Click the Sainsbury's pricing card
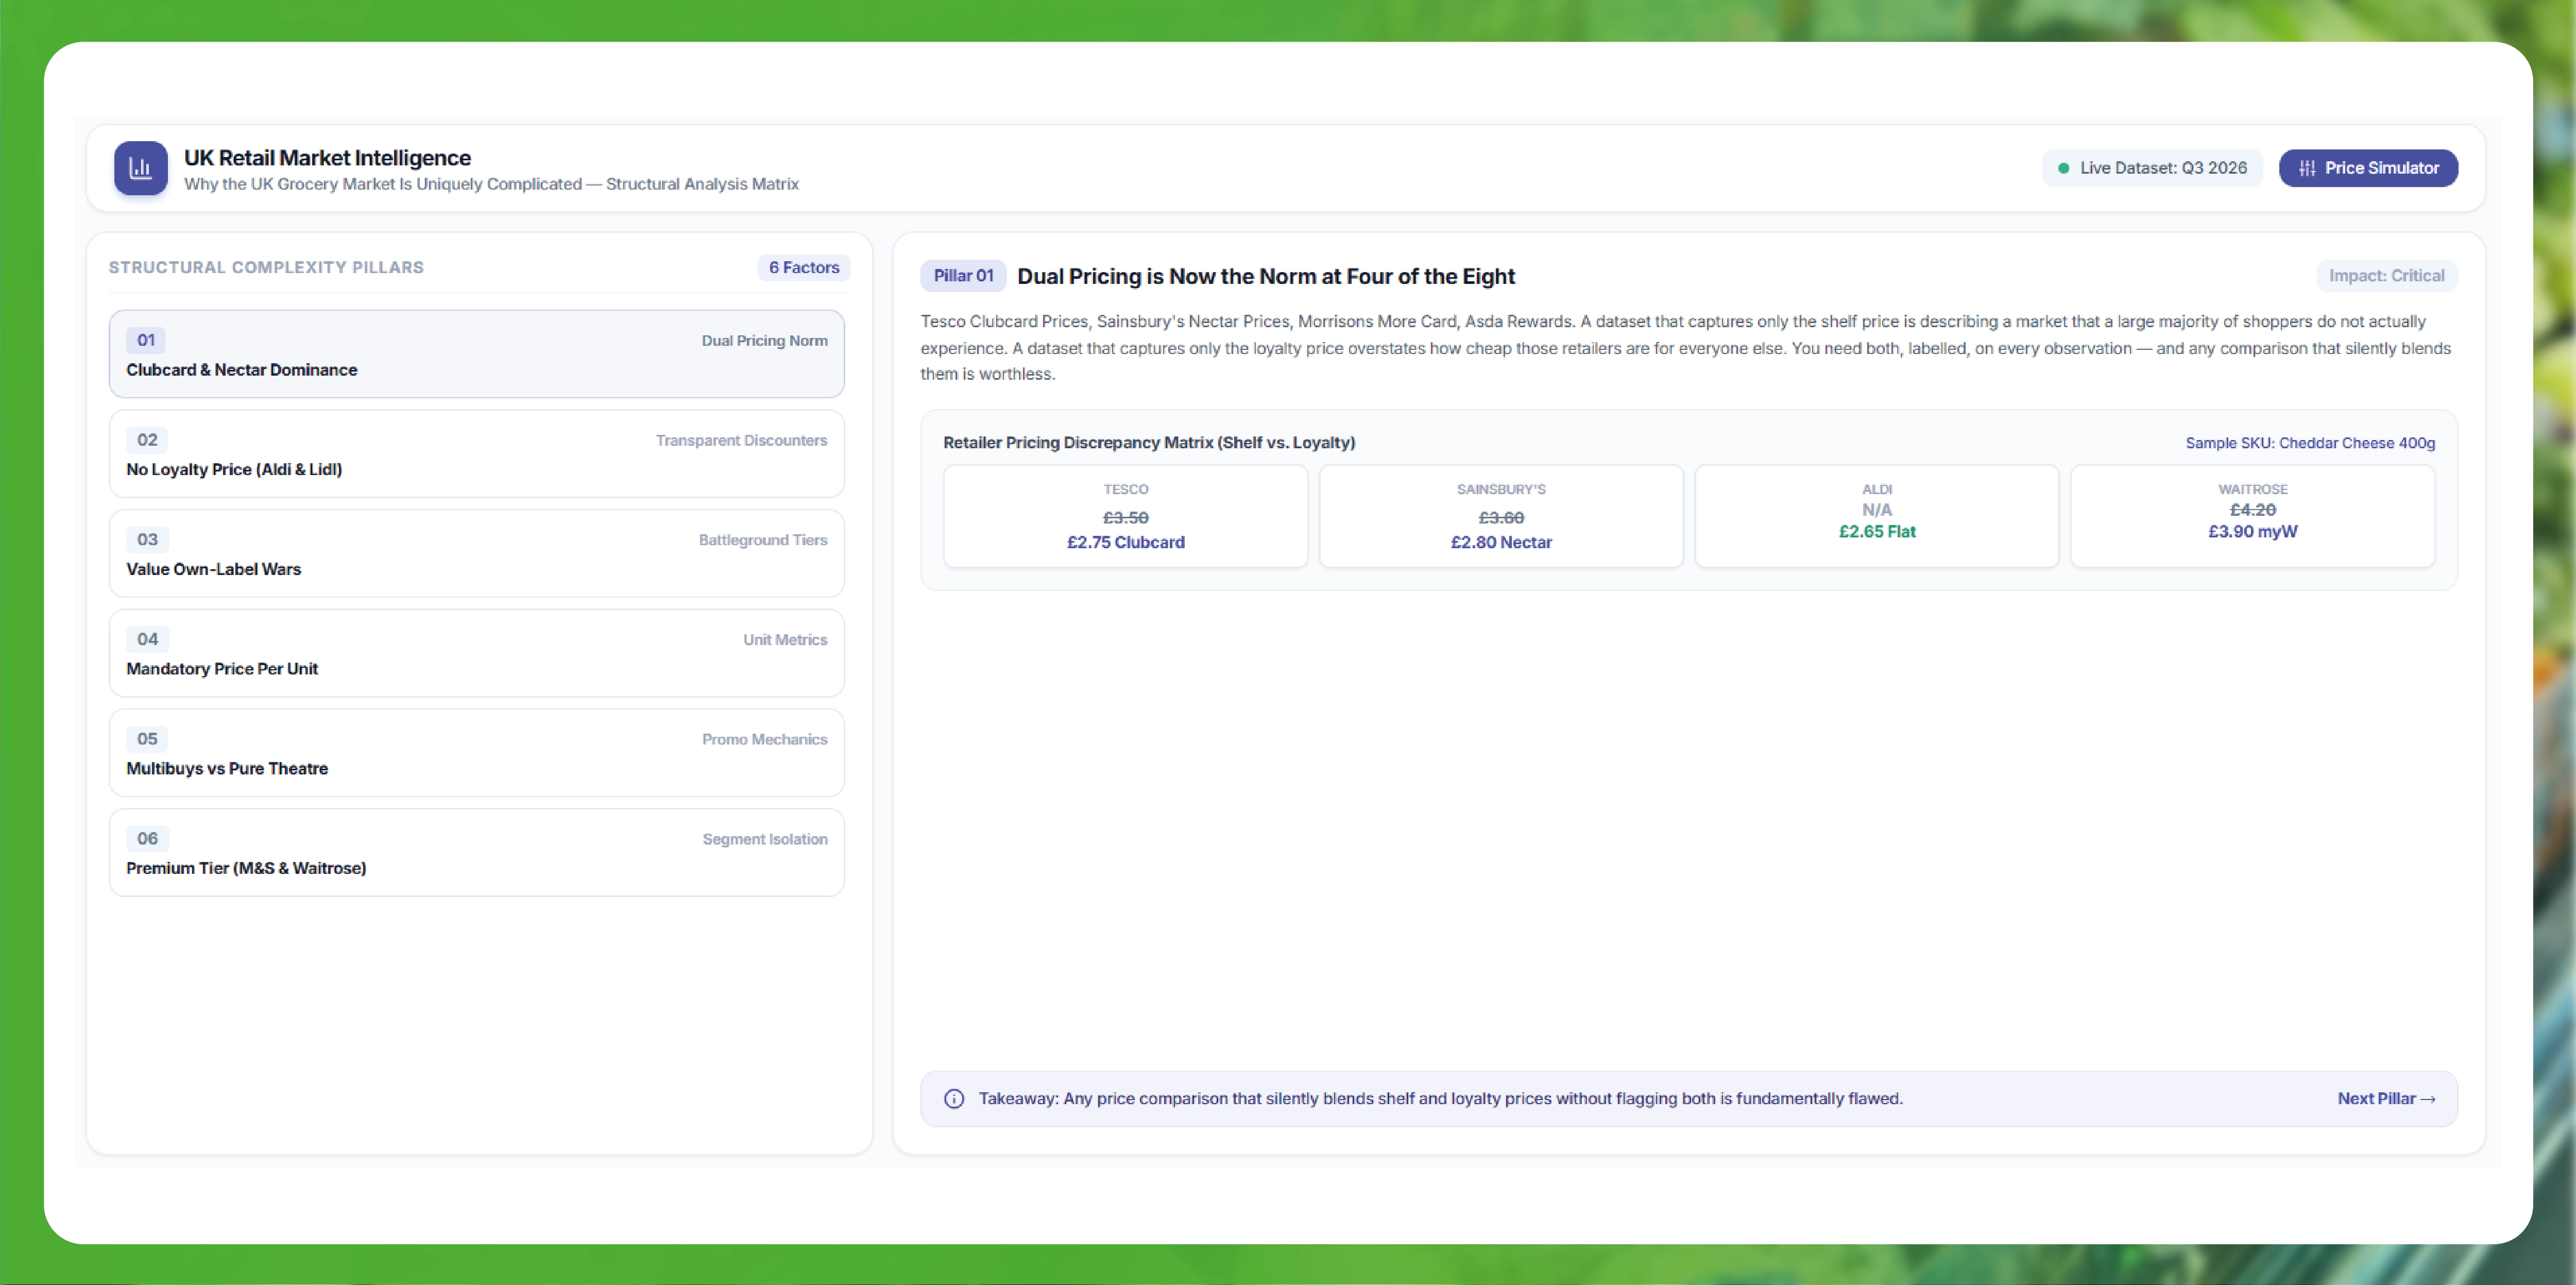The image size is (2576, 1285). tap(1501, 516)
